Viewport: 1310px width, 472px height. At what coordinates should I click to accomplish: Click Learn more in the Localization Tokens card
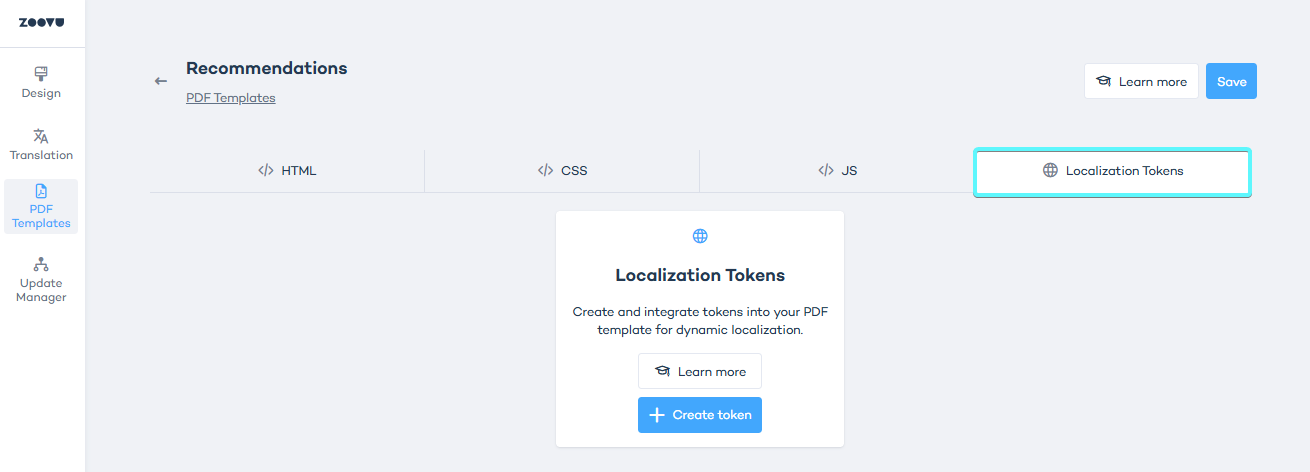point(700,371)
